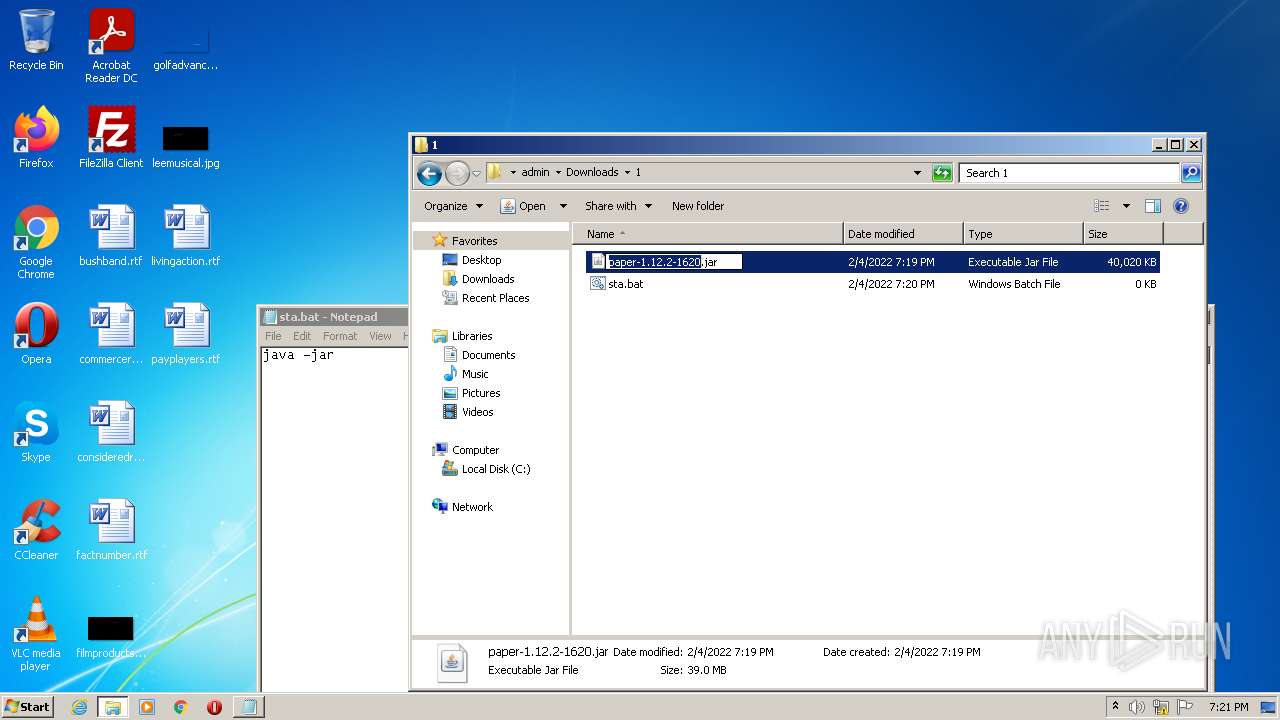The height and width of the screenshot is (720, 1280).
Task: Select Recent Places in navigation pane
Action: (x=495, y=298)
